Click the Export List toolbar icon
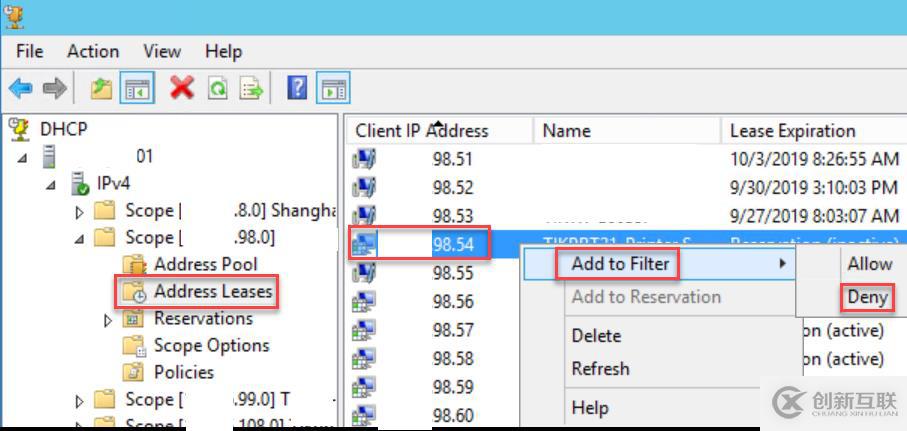The image size is (907, 431). (x=252, y=89)
